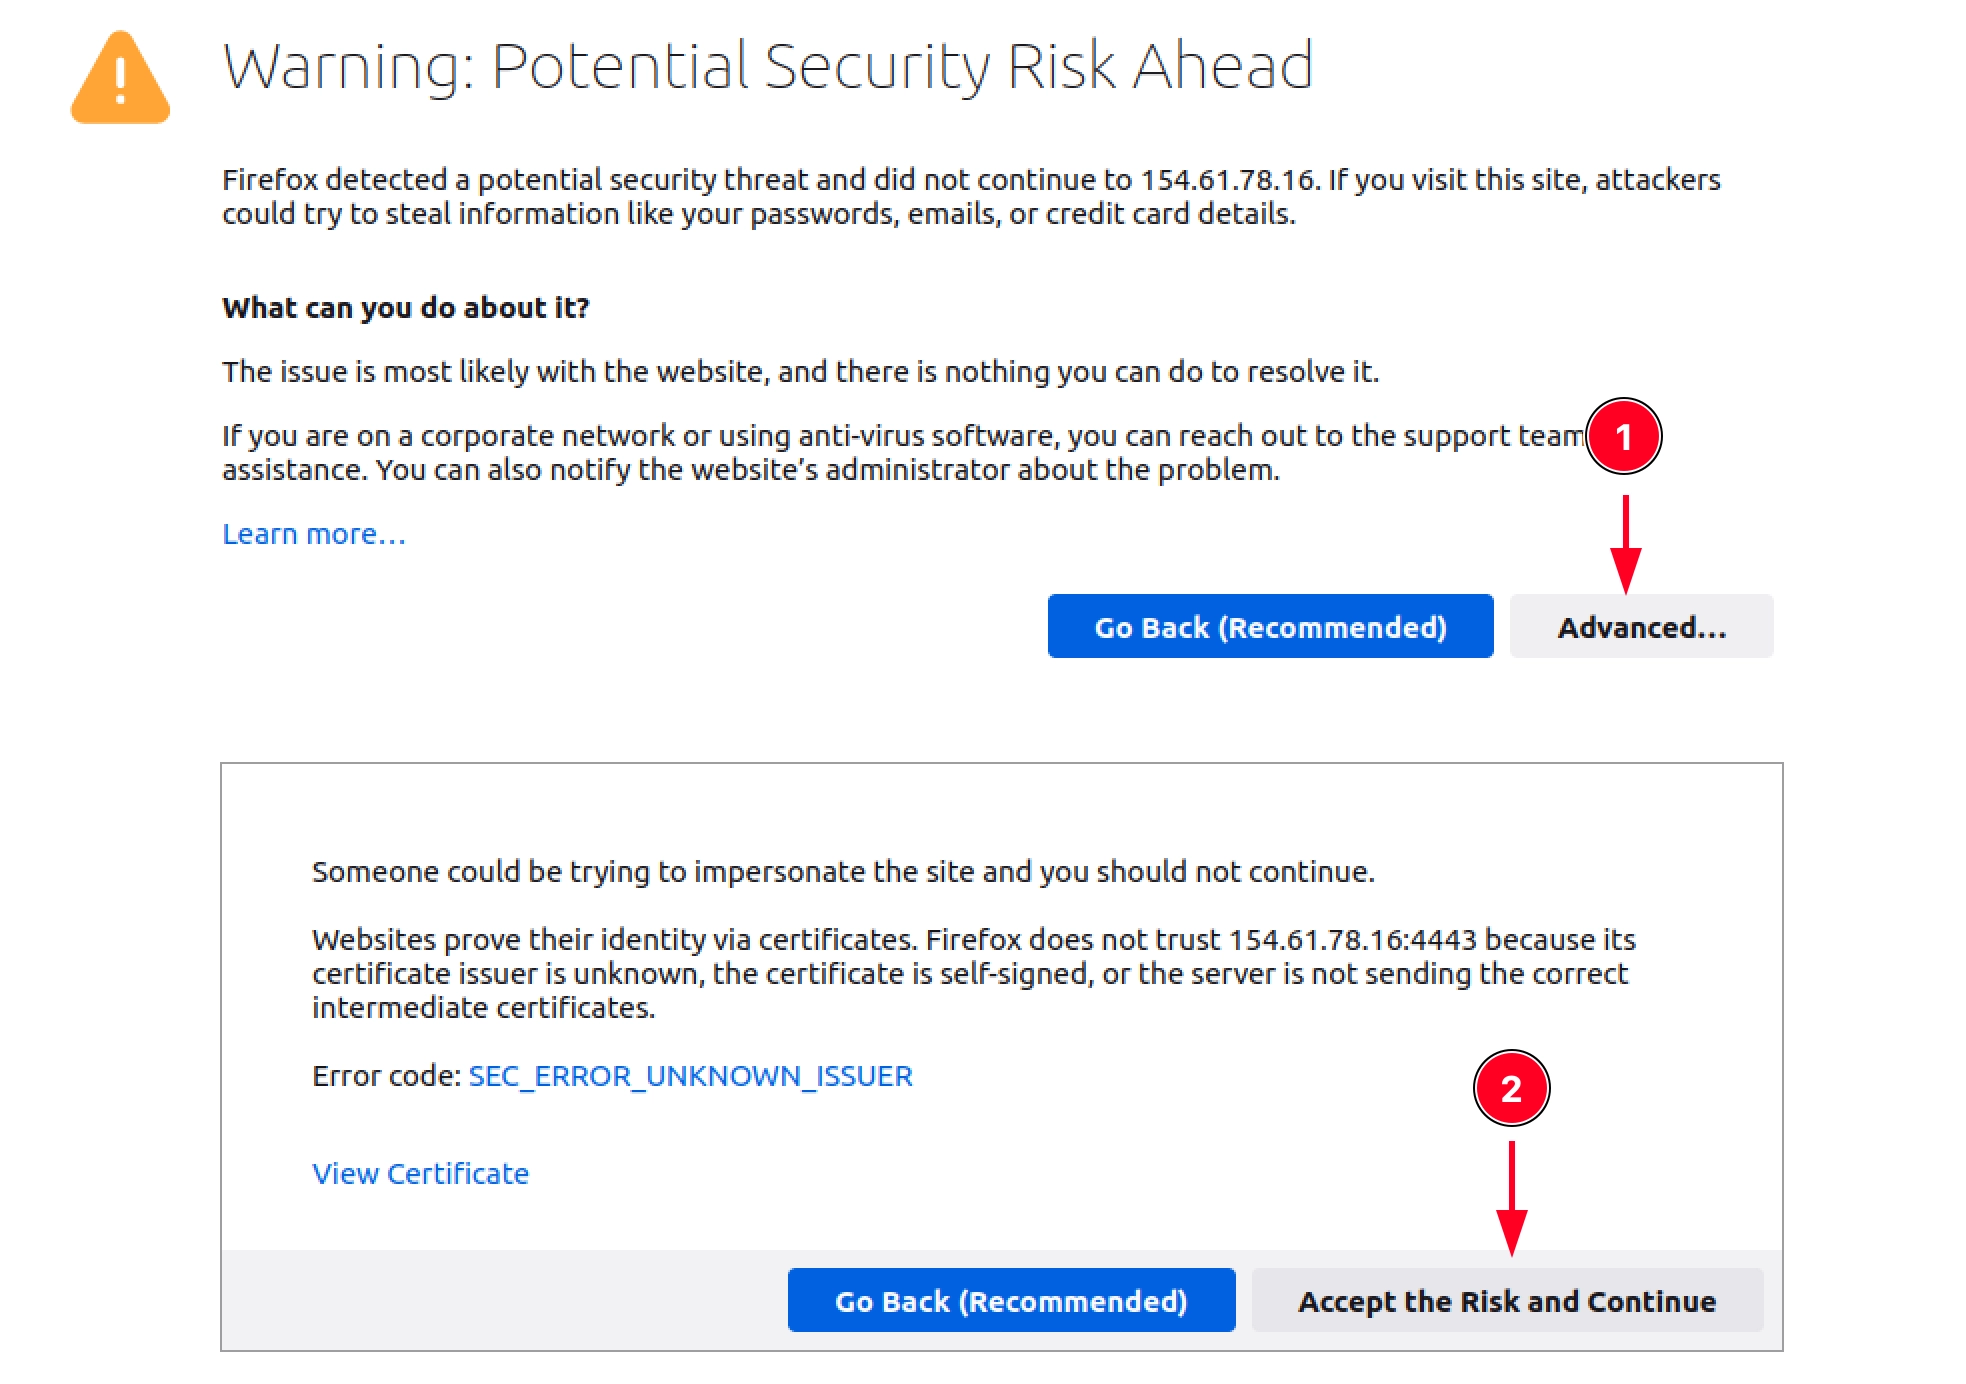The width and height of the screenshot is (1966, 1384).
Task: Click the Error code: label text
Action: point(386,1076)
